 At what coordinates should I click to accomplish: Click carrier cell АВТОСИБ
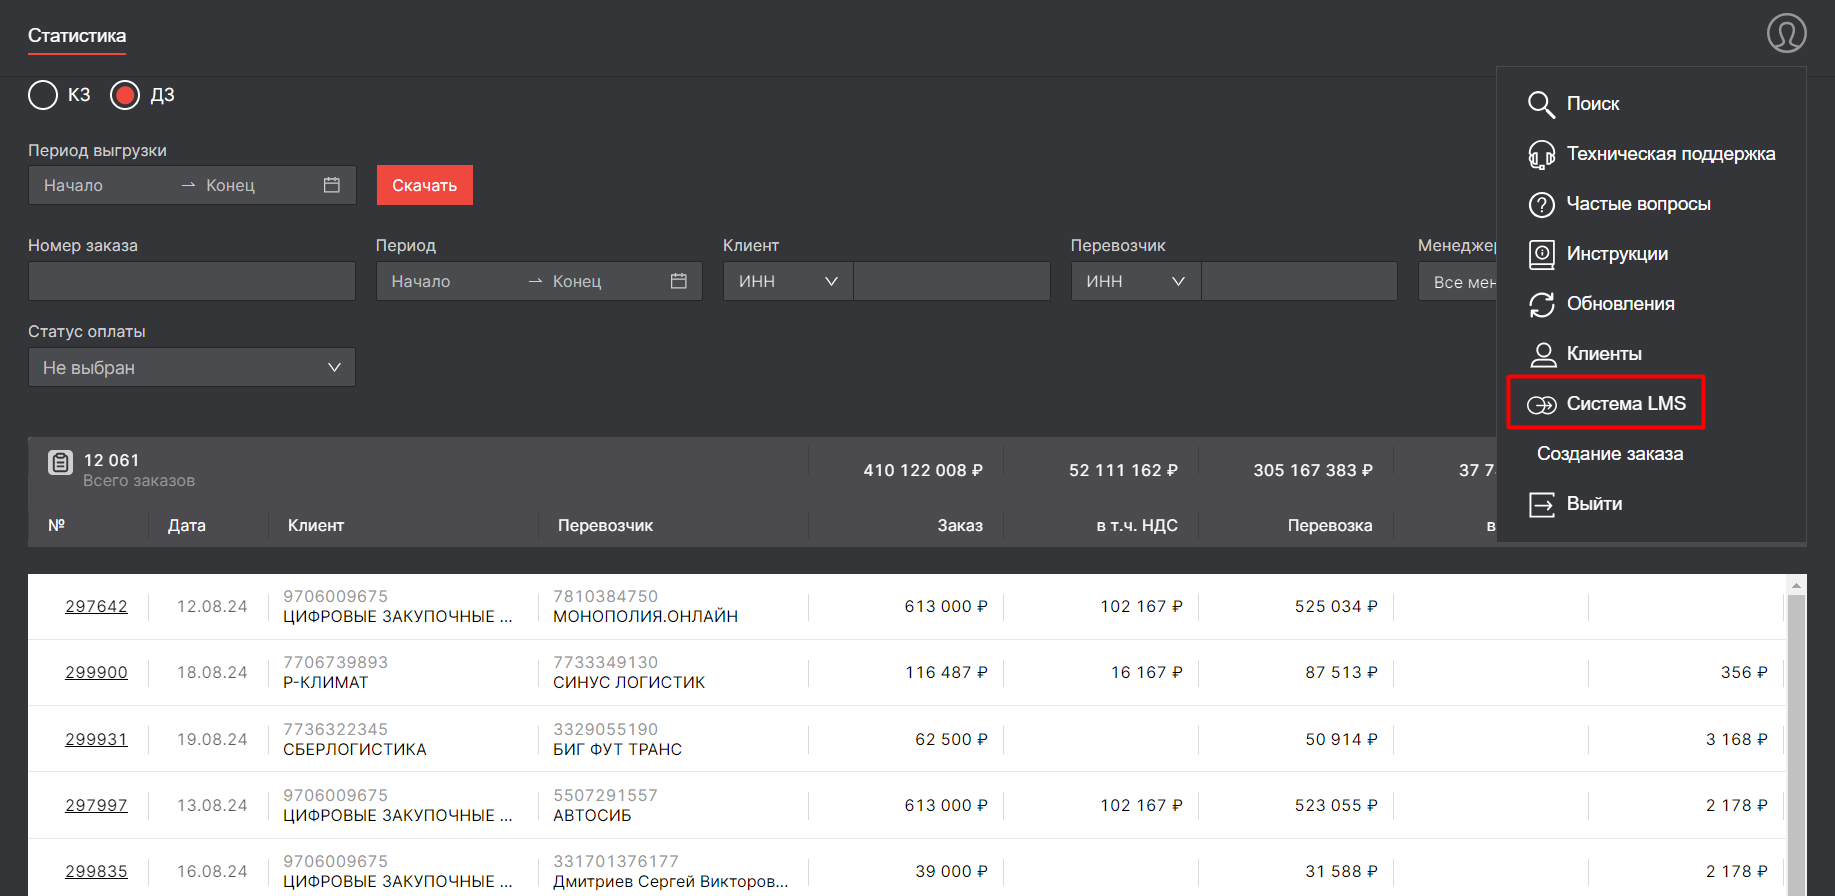(x=592, y=815)
